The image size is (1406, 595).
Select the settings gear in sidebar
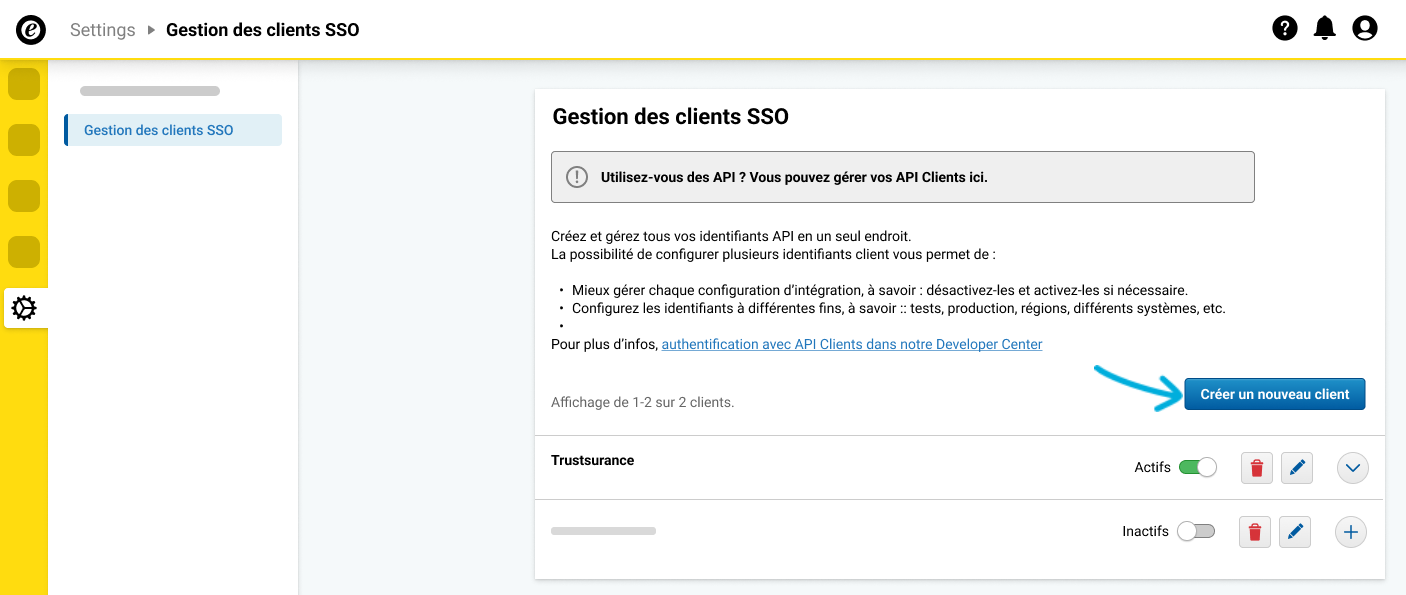pos(24,308)
